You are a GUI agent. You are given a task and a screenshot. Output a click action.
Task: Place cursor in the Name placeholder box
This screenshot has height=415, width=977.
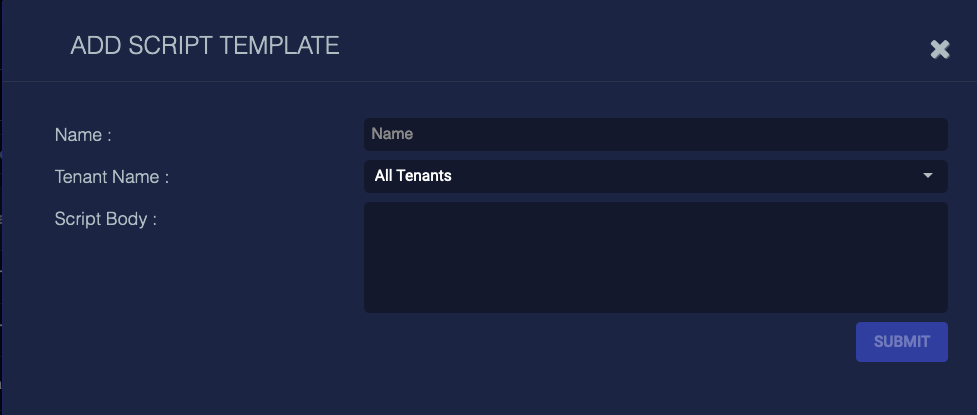tap(655, 134)
